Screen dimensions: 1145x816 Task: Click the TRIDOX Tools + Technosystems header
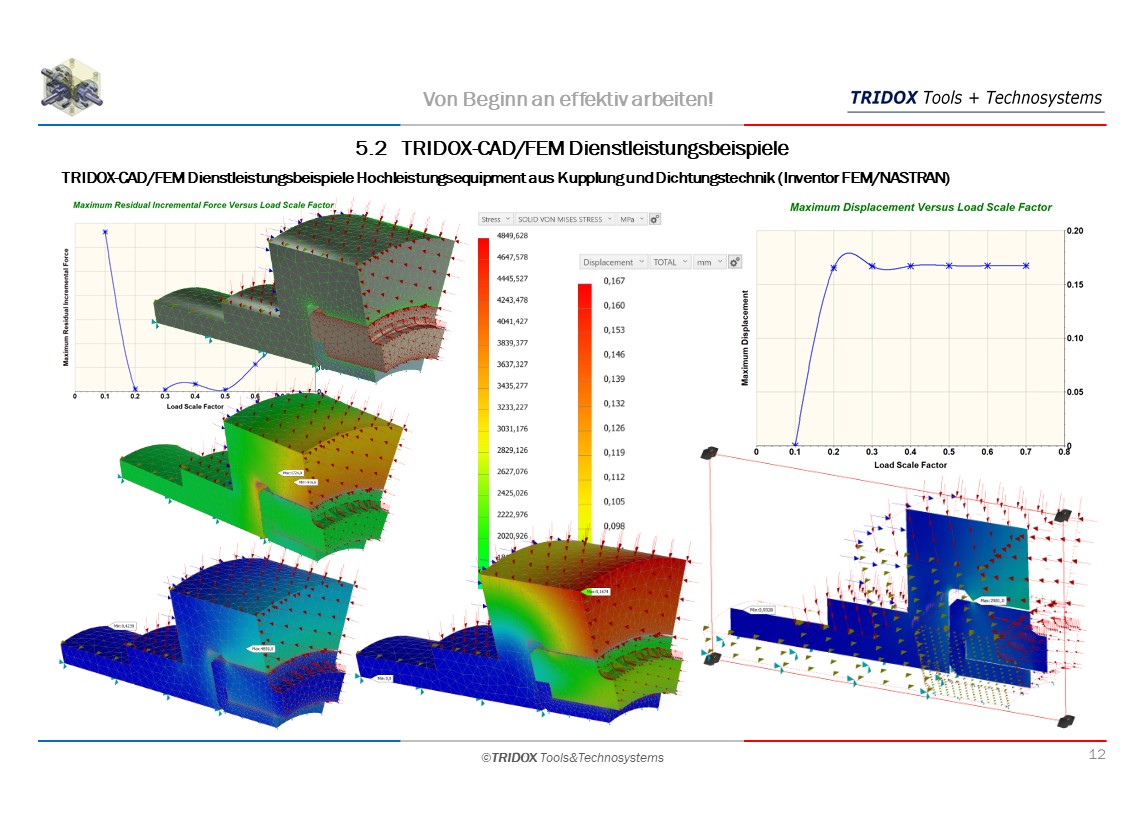[x=975, y=98]
